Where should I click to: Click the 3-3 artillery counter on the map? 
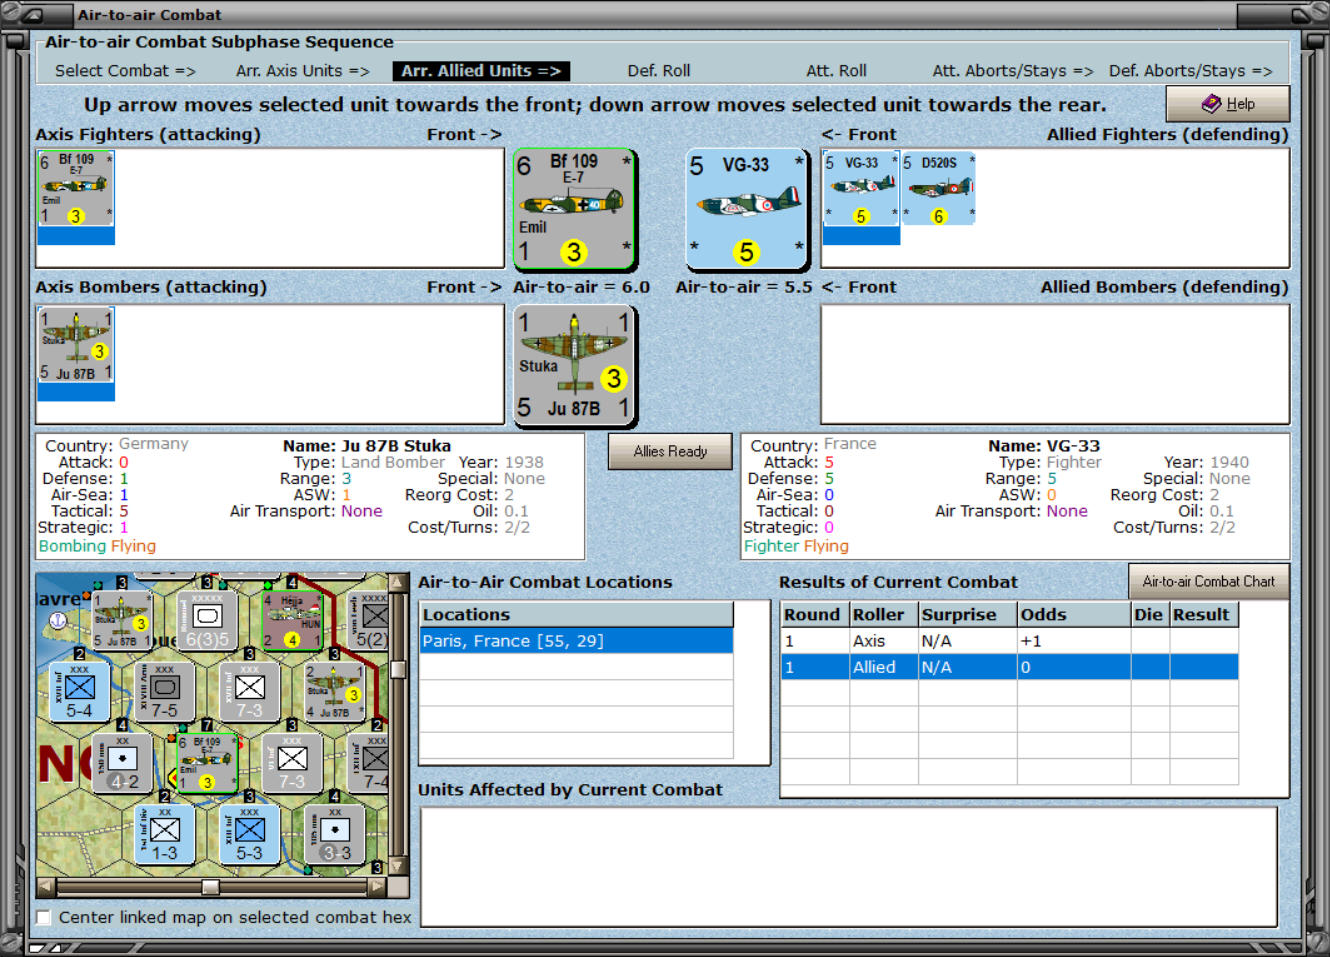click(335, 833)
